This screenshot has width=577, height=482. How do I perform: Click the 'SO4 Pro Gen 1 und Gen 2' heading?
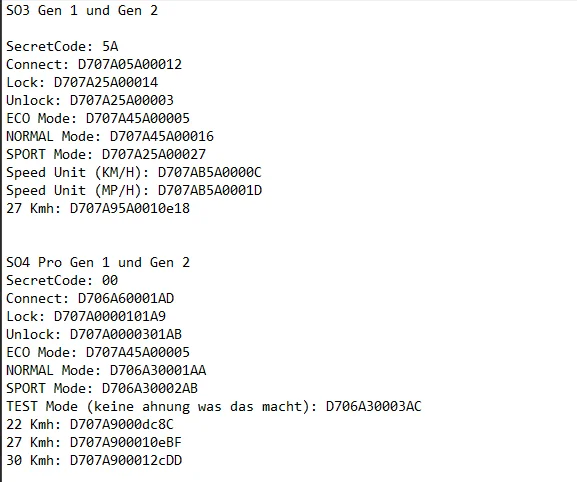98,263
